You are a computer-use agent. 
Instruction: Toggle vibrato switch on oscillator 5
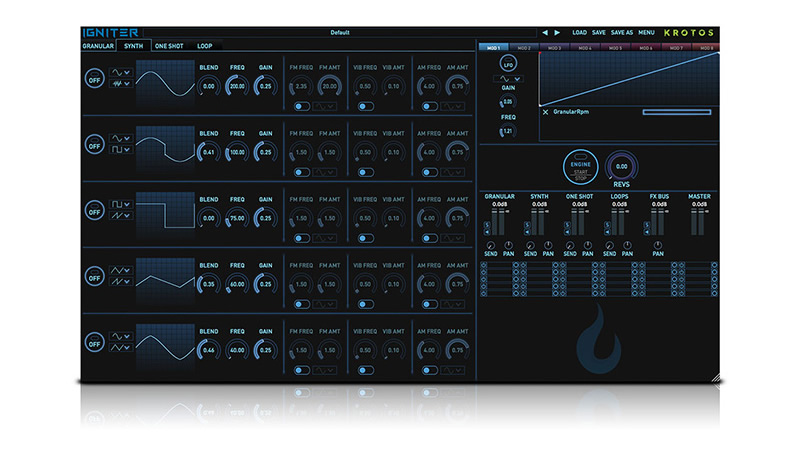click(365, 370)
